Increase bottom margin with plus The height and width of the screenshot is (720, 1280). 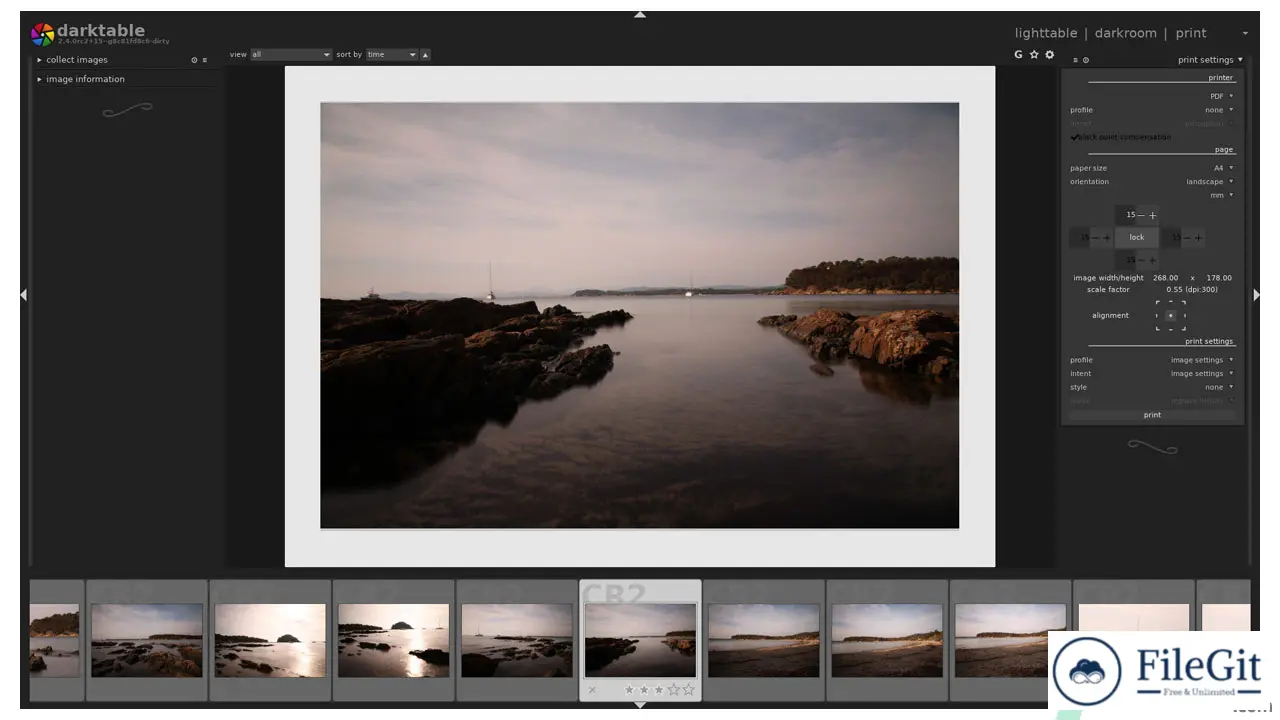tap(1152, 260)
